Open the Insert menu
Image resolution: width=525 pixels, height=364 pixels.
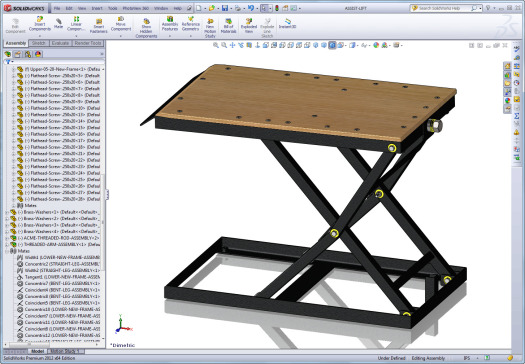[x=97, y=8]
